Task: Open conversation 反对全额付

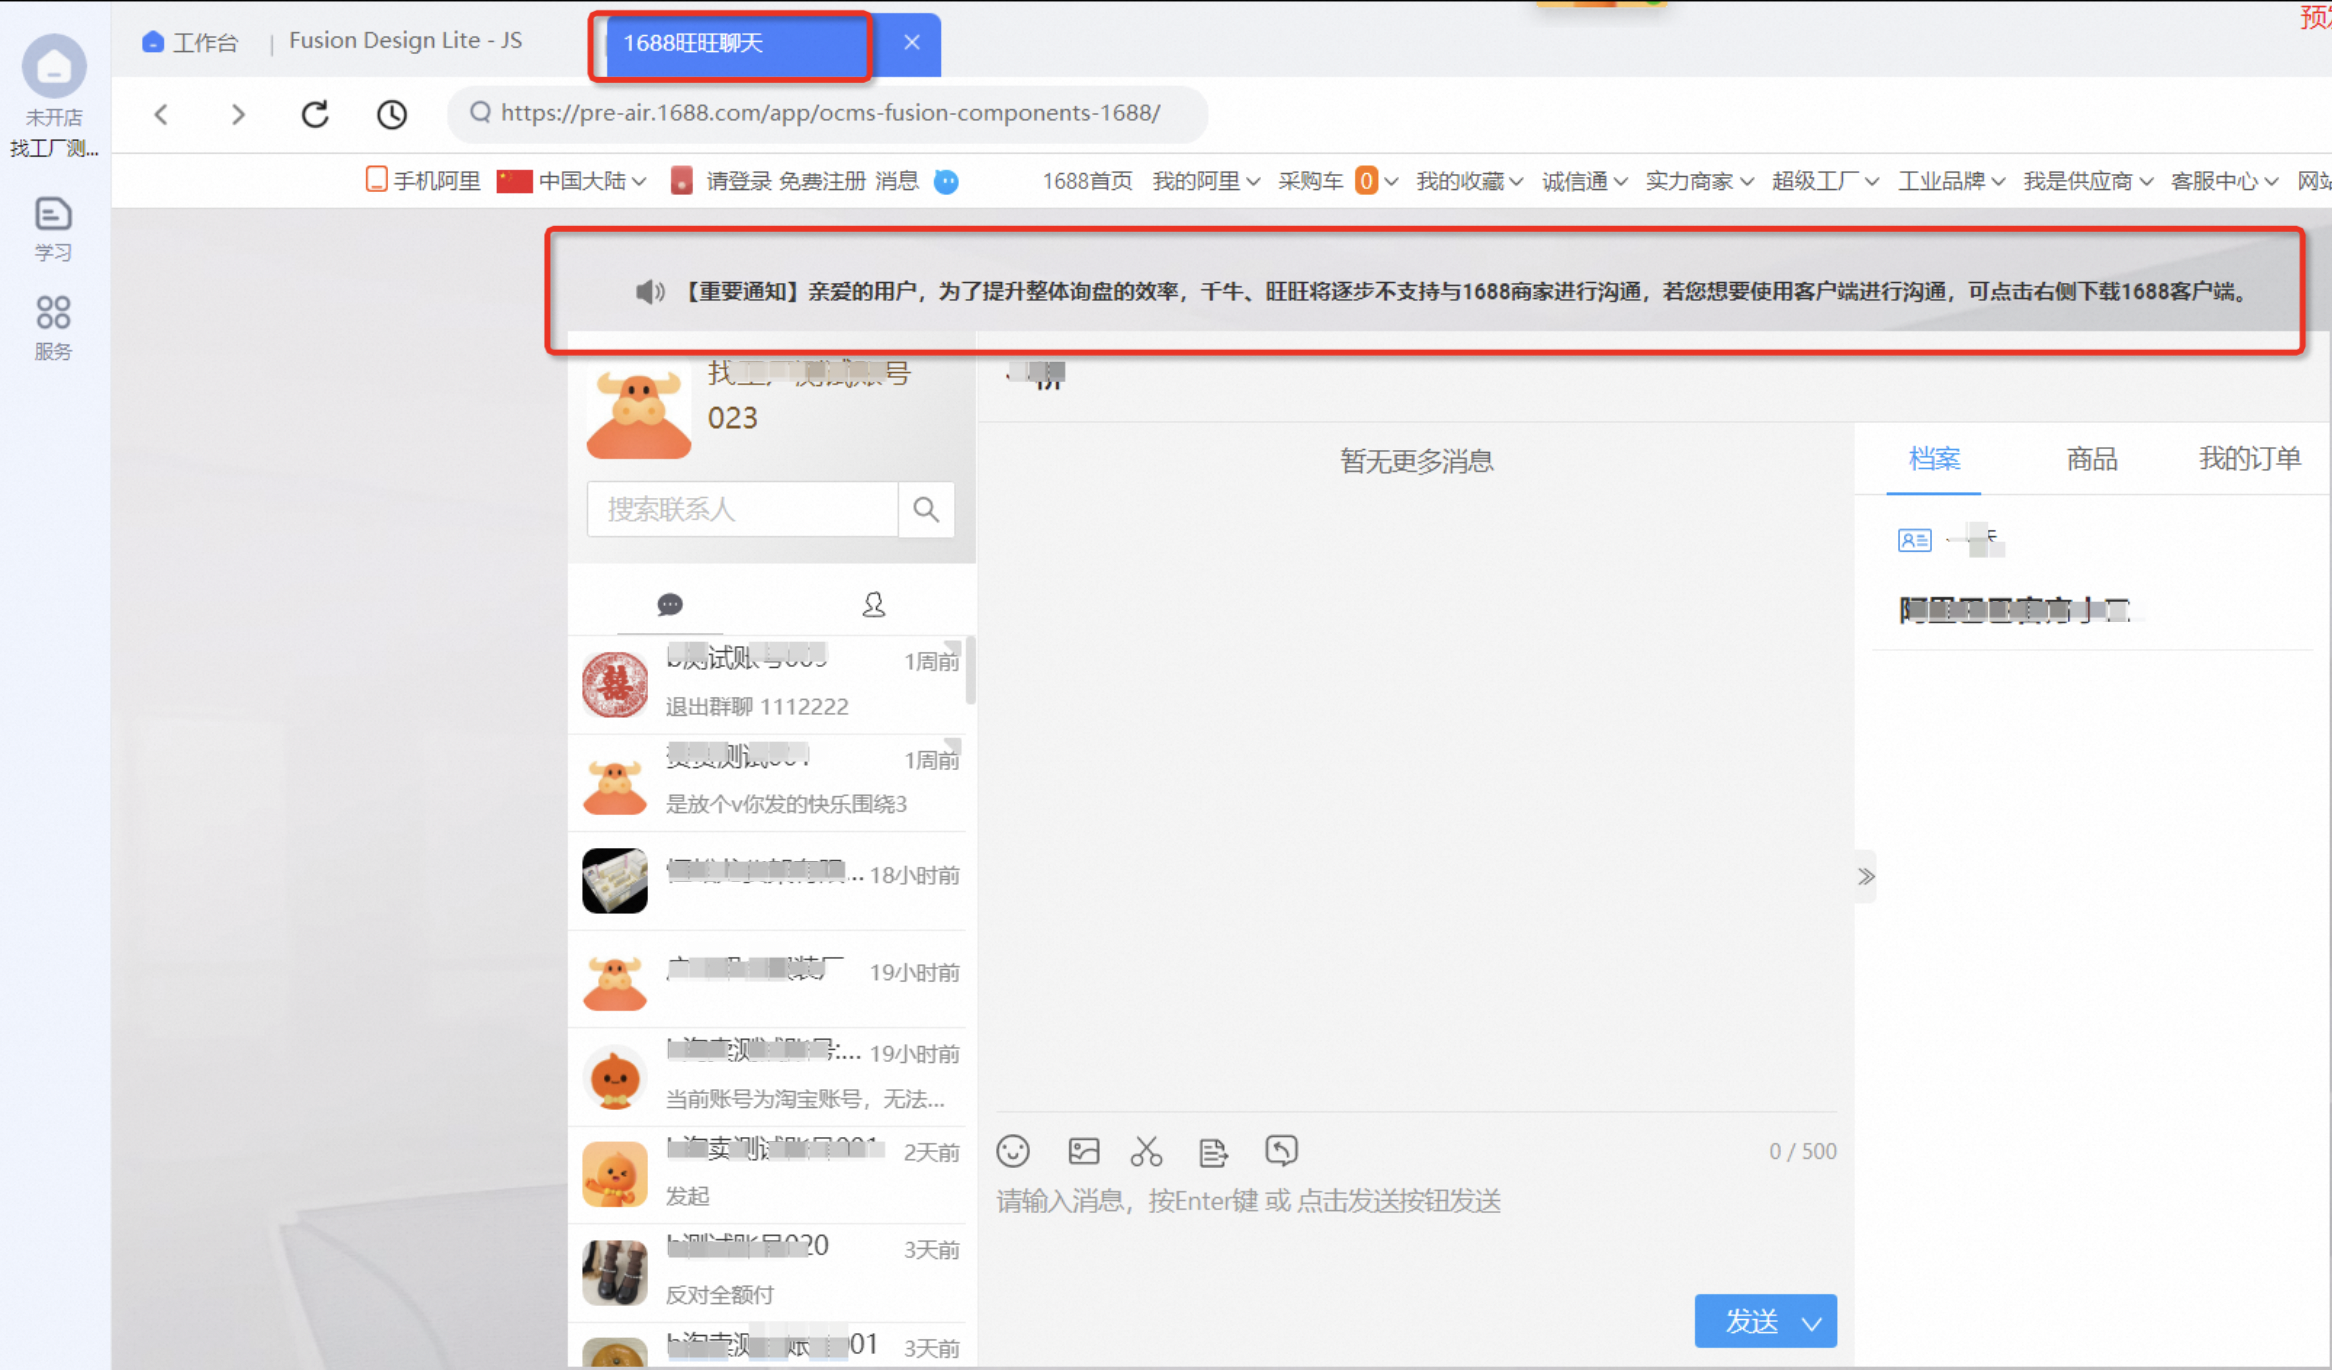Action: [x=768, y=1273]
